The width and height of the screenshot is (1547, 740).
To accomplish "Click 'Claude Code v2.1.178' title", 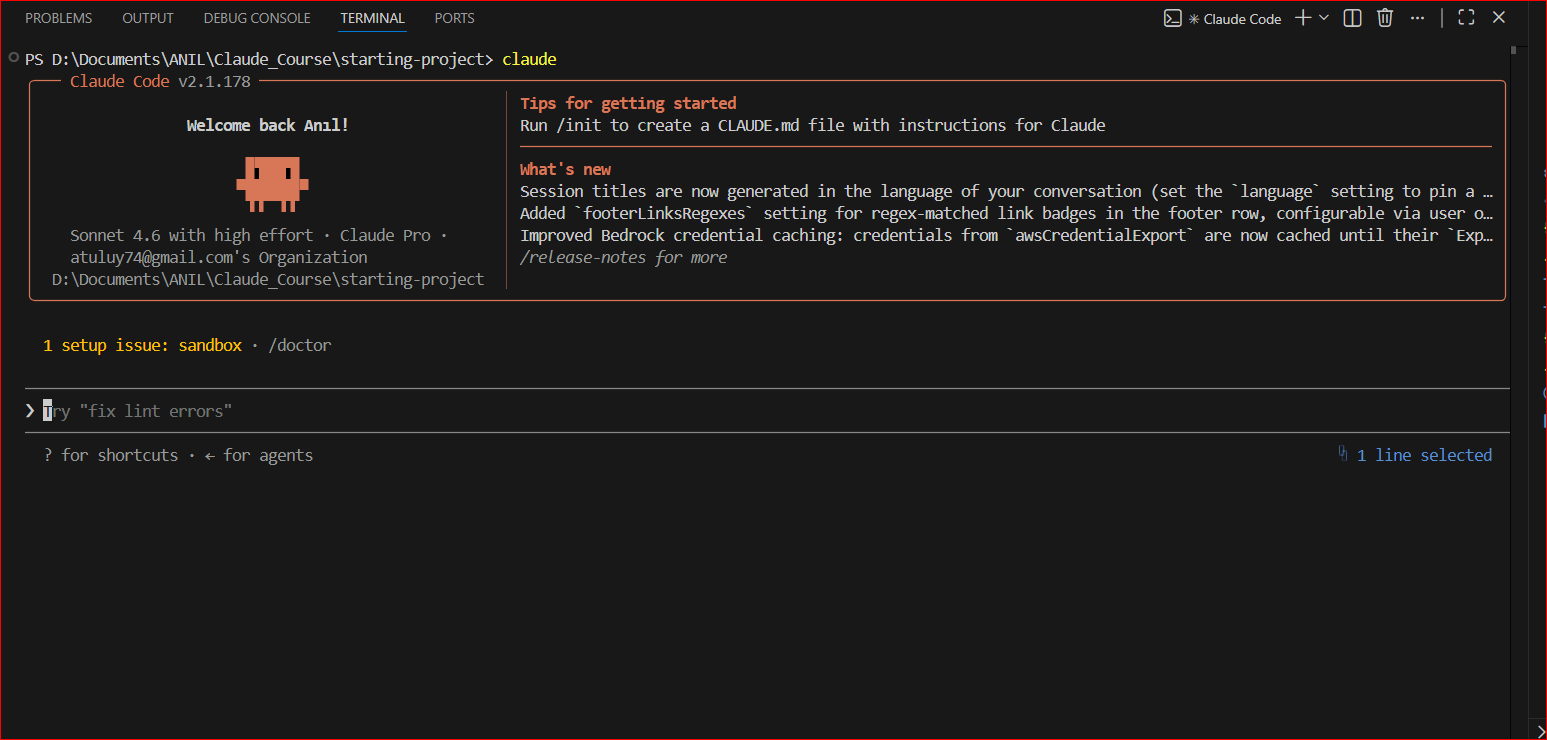I will click(160, 81).
